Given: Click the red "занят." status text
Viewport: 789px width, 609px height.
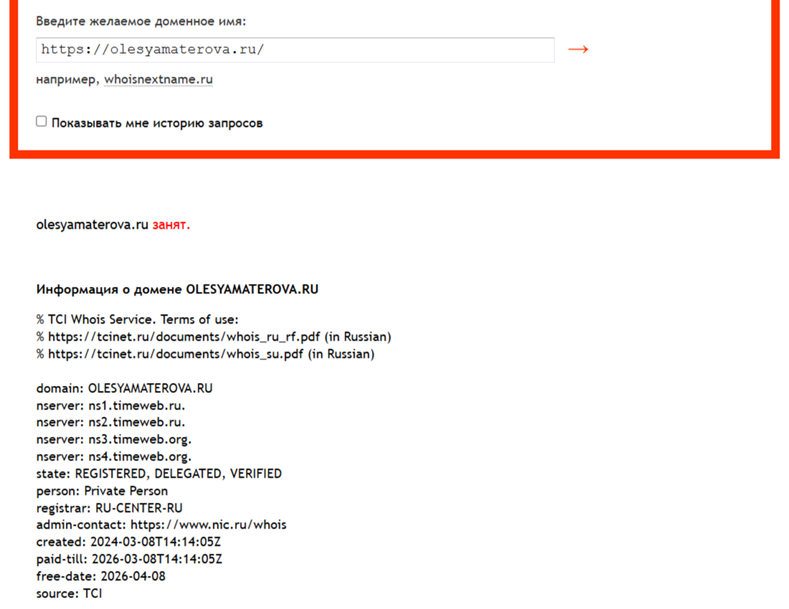Looking at the screenshot, I should [x=171, y=224].
